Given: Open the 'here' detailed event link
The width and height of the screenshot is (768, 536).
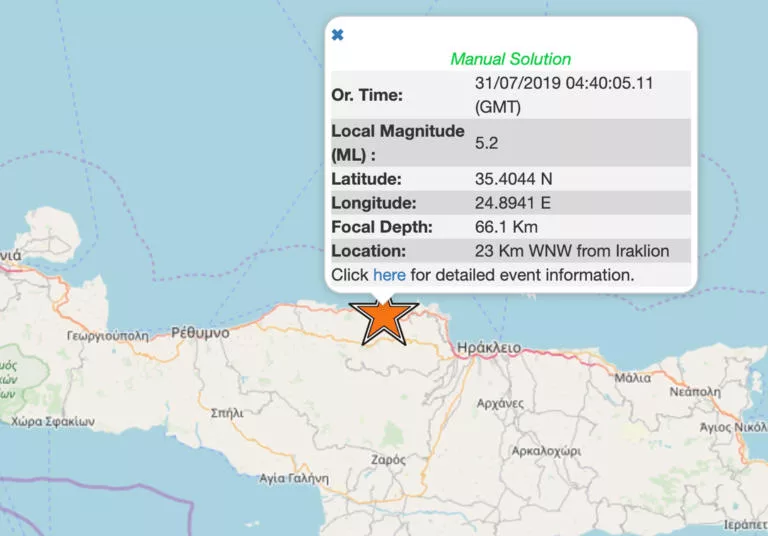Looking at the screenshot, I should pos(389,274).
